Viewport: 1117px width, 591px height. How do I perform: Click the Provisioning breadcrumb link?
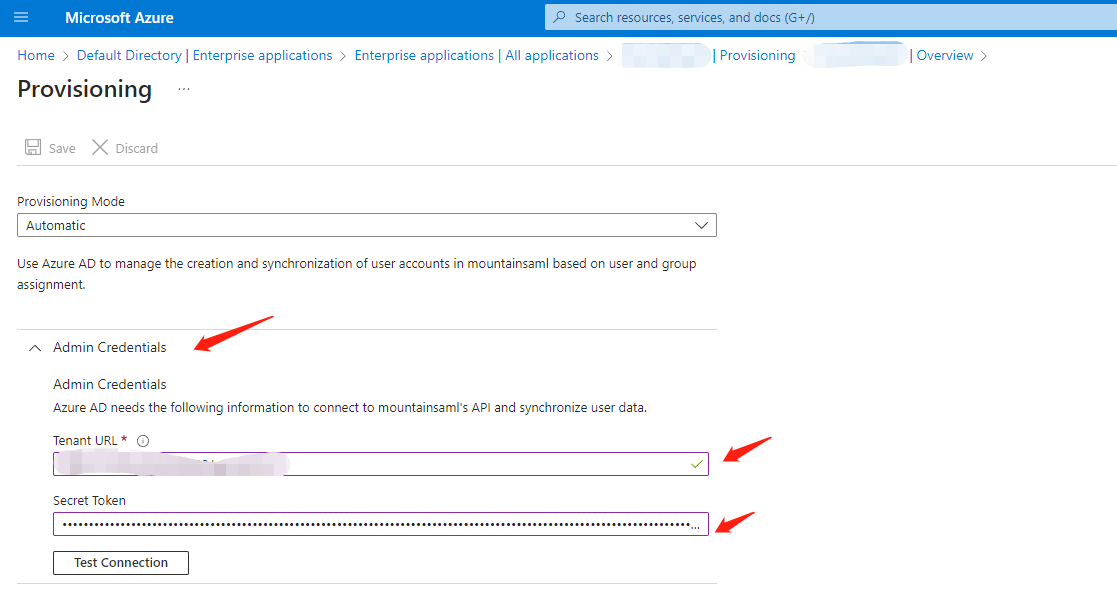pyautogui.click(x=757, y=56)
